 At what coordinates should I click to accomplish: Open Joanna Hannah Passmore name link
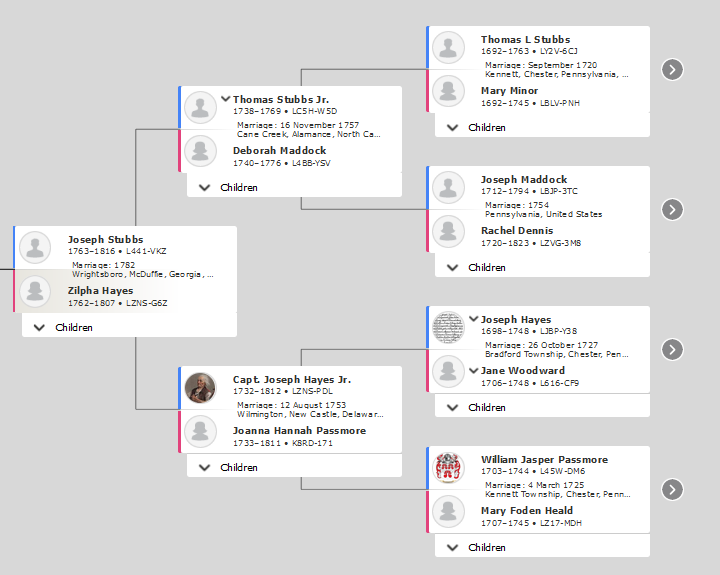tap(299, 430)
